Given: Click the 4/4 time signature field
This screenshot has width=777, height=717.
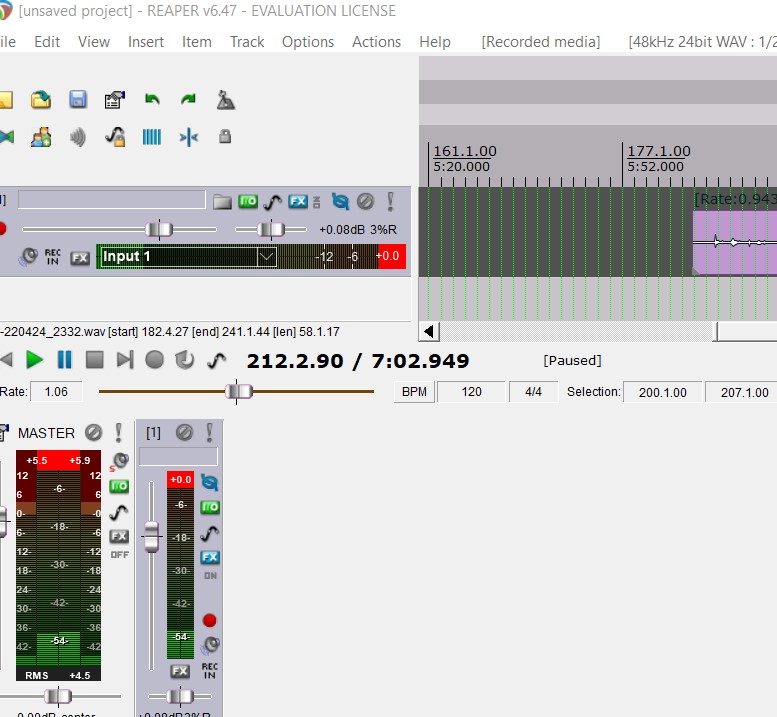Looking at the screenshot, I should click(533, 391).
